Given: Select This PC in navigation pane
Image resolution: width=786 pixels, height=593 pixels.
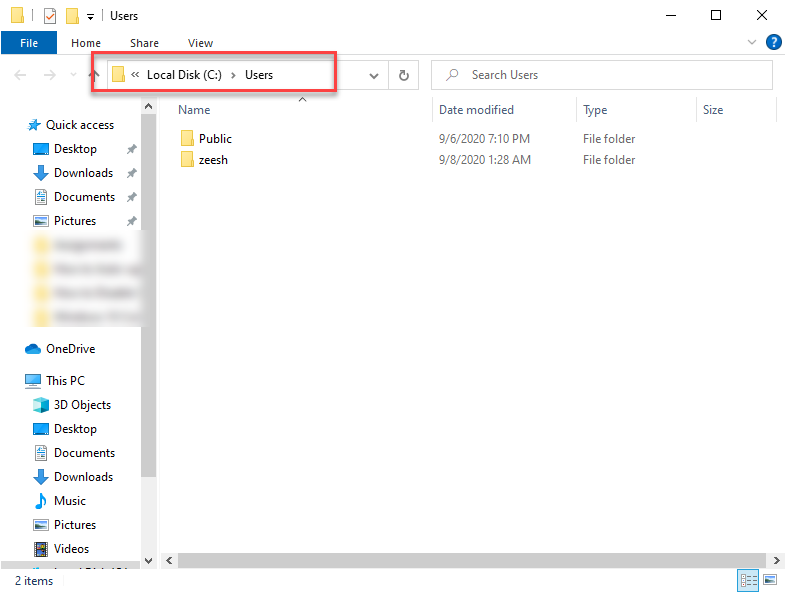Looking at the screenshot, I should pos(65,381).
